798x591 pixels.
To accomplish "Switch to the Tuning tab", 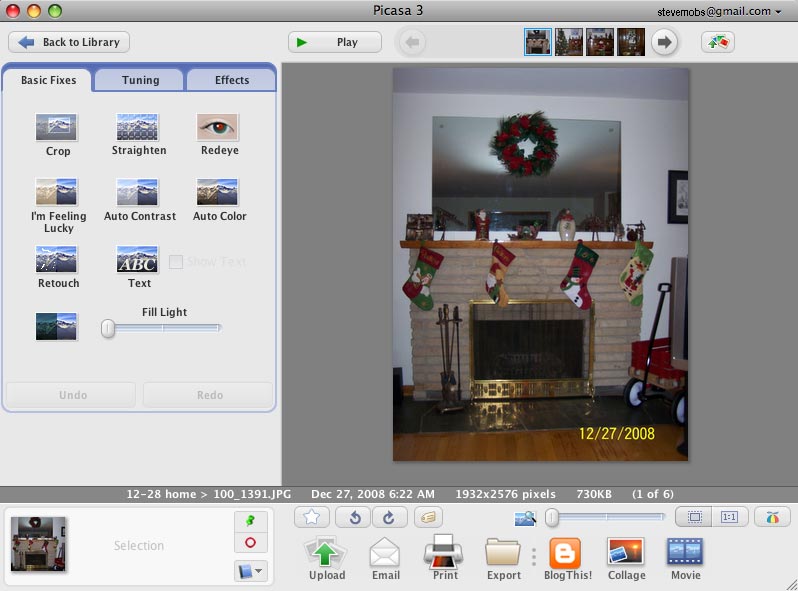I will pos(140,80).
